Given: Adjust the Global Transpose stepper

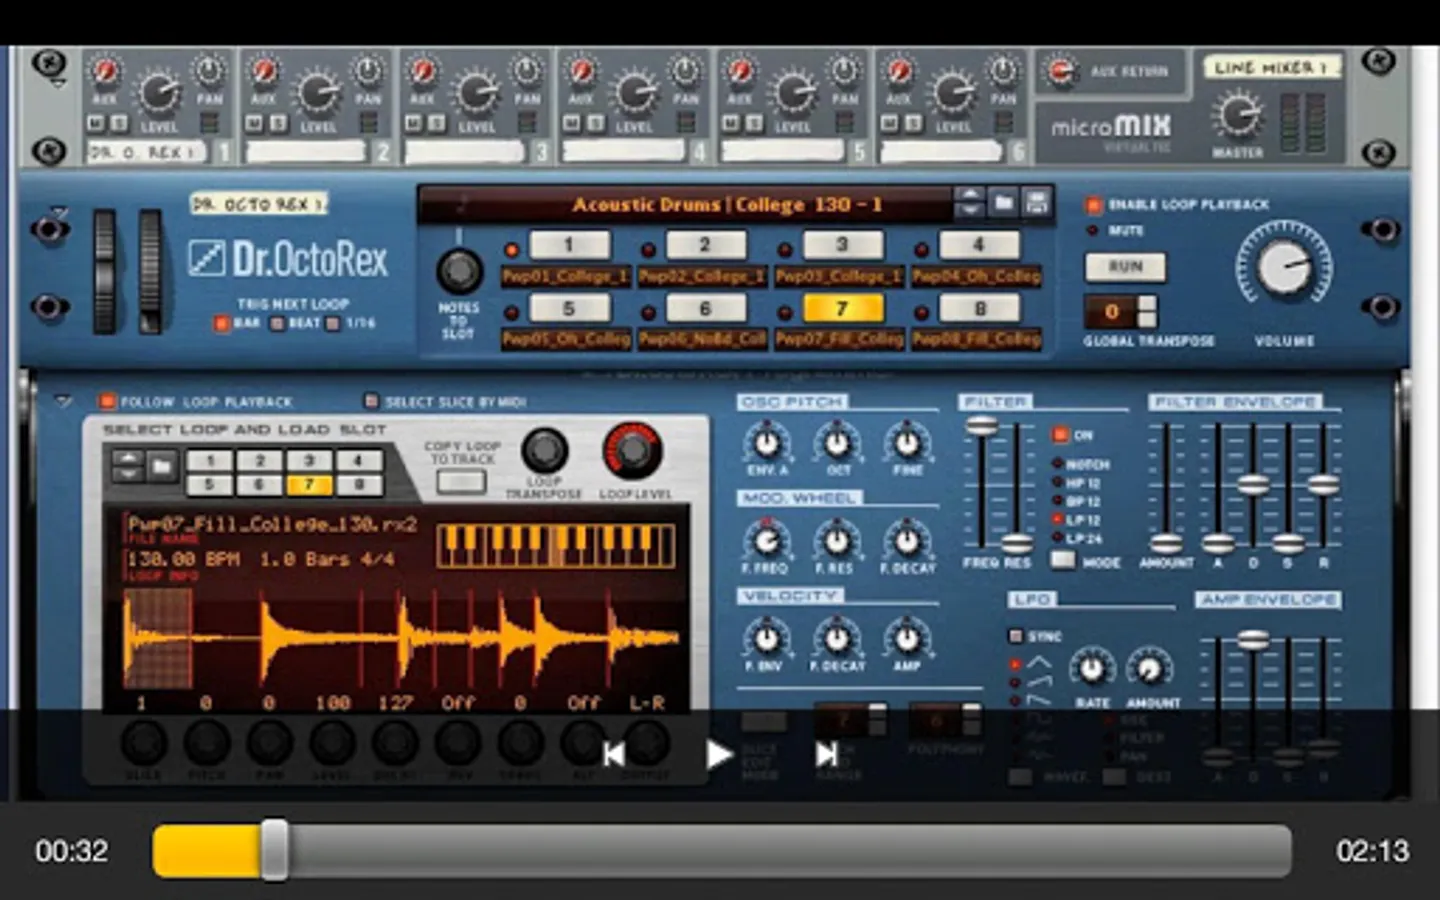Looking at the screenshot, I should 1147,312.
